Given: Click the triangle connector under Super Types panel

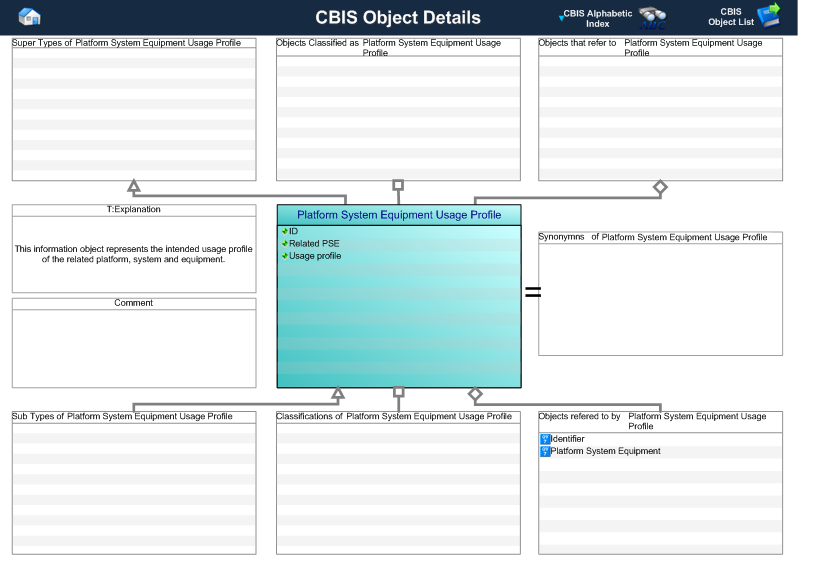Looking at the screenshot, I should [134, 185].
